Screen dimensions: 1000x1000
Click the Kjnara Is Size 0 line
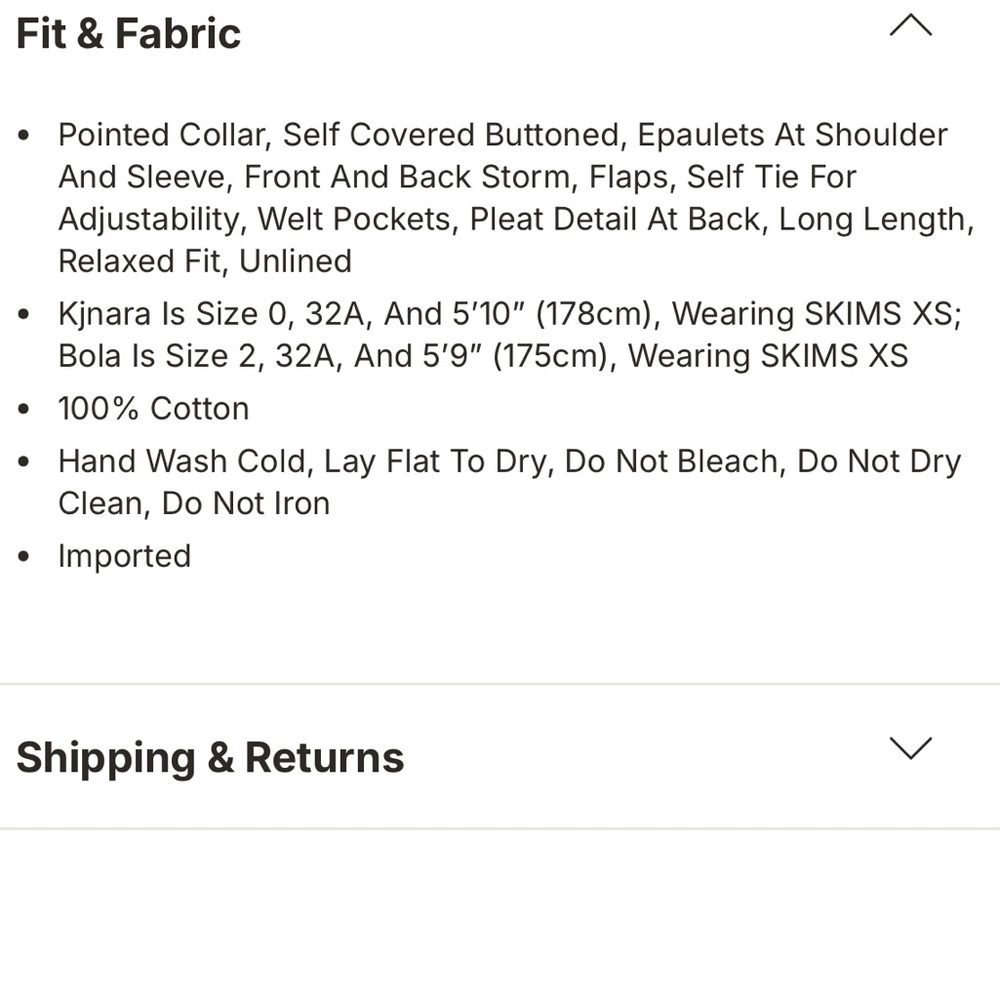510,314
